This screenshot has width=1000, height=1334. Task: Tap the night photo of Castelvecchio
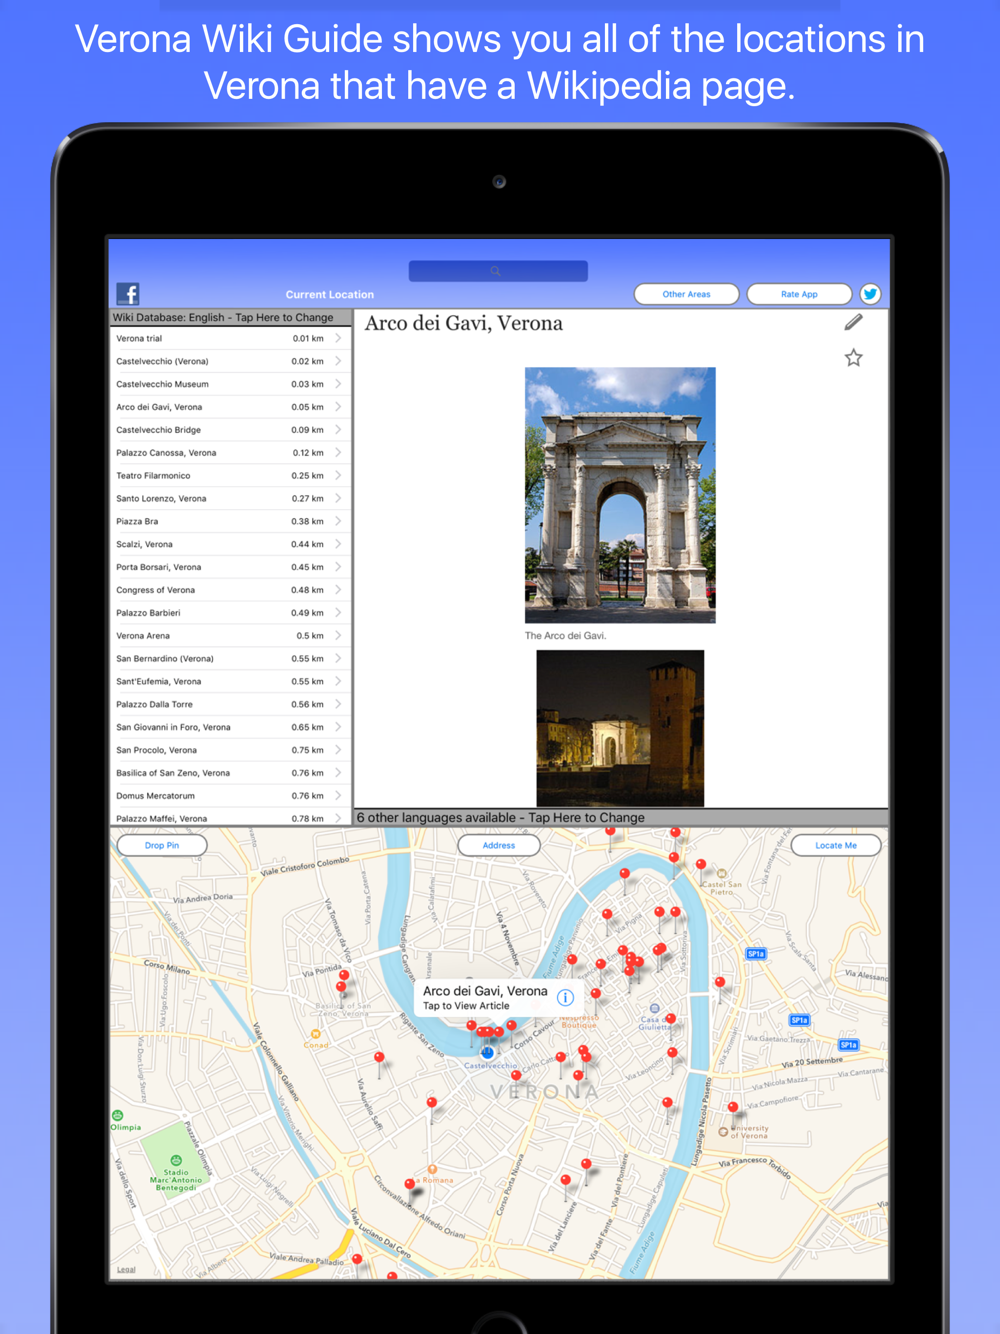click(x=620, y=728)
